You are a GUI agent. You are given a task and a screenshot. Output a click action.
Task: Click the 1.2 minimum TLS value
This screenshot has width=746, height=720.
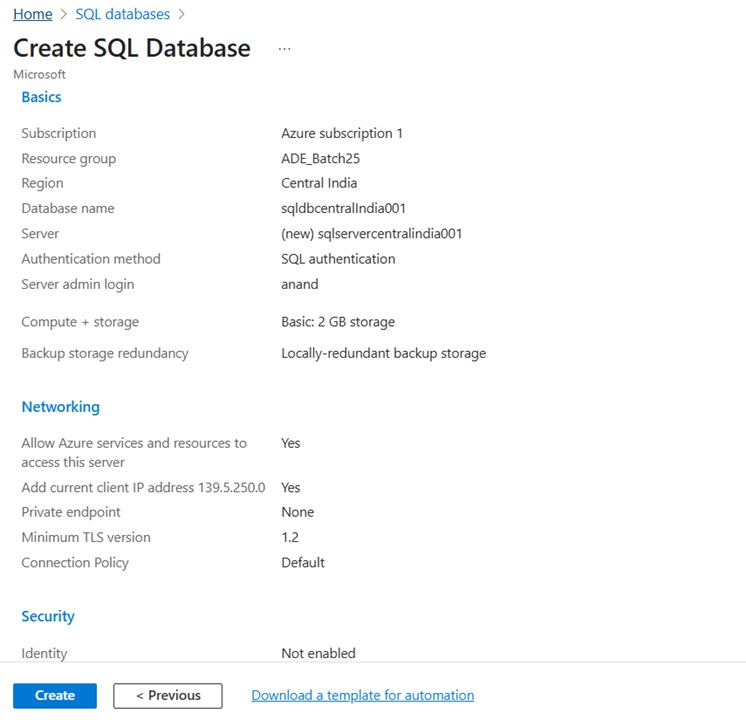pyautogui.click(x=290, y=537)
